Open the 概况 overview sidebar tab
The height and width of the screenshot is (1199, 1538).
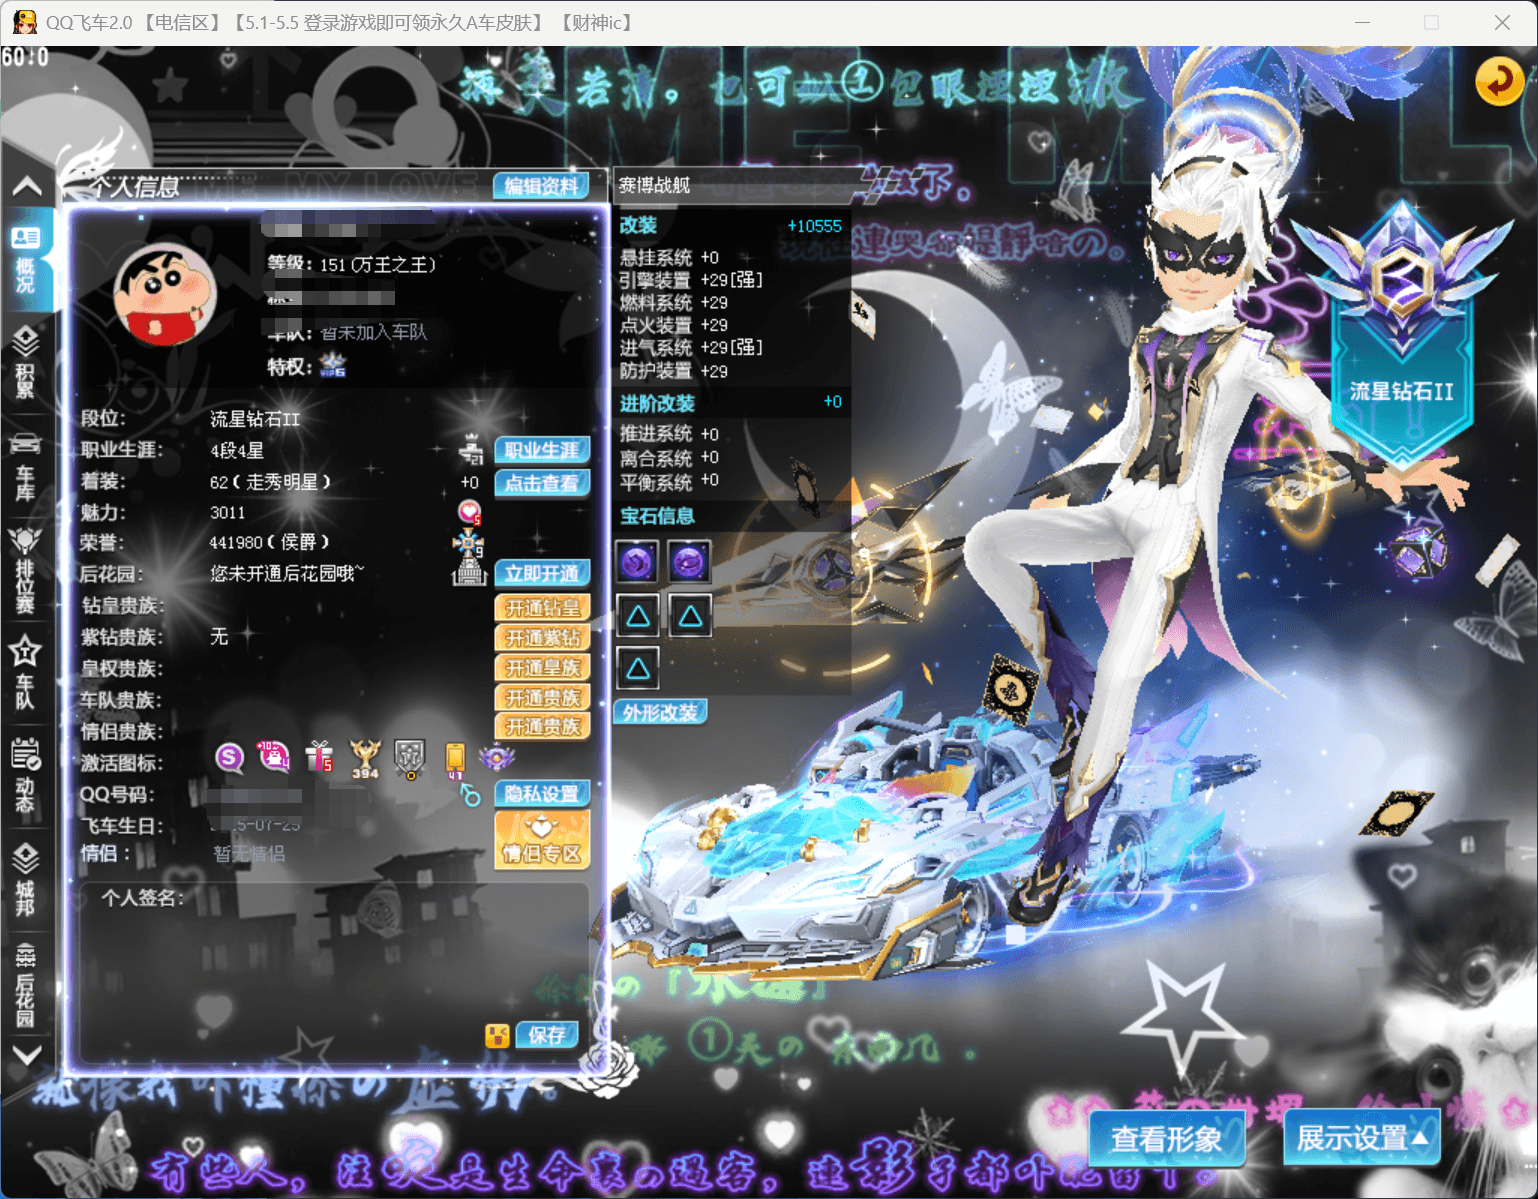(x=25, y=259)
